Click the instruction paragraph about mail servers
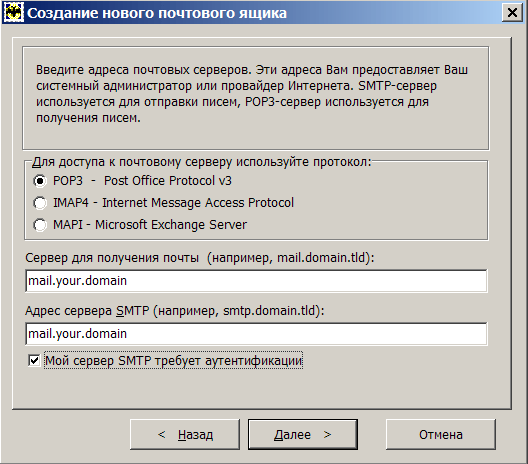 (x=252, y=94)
